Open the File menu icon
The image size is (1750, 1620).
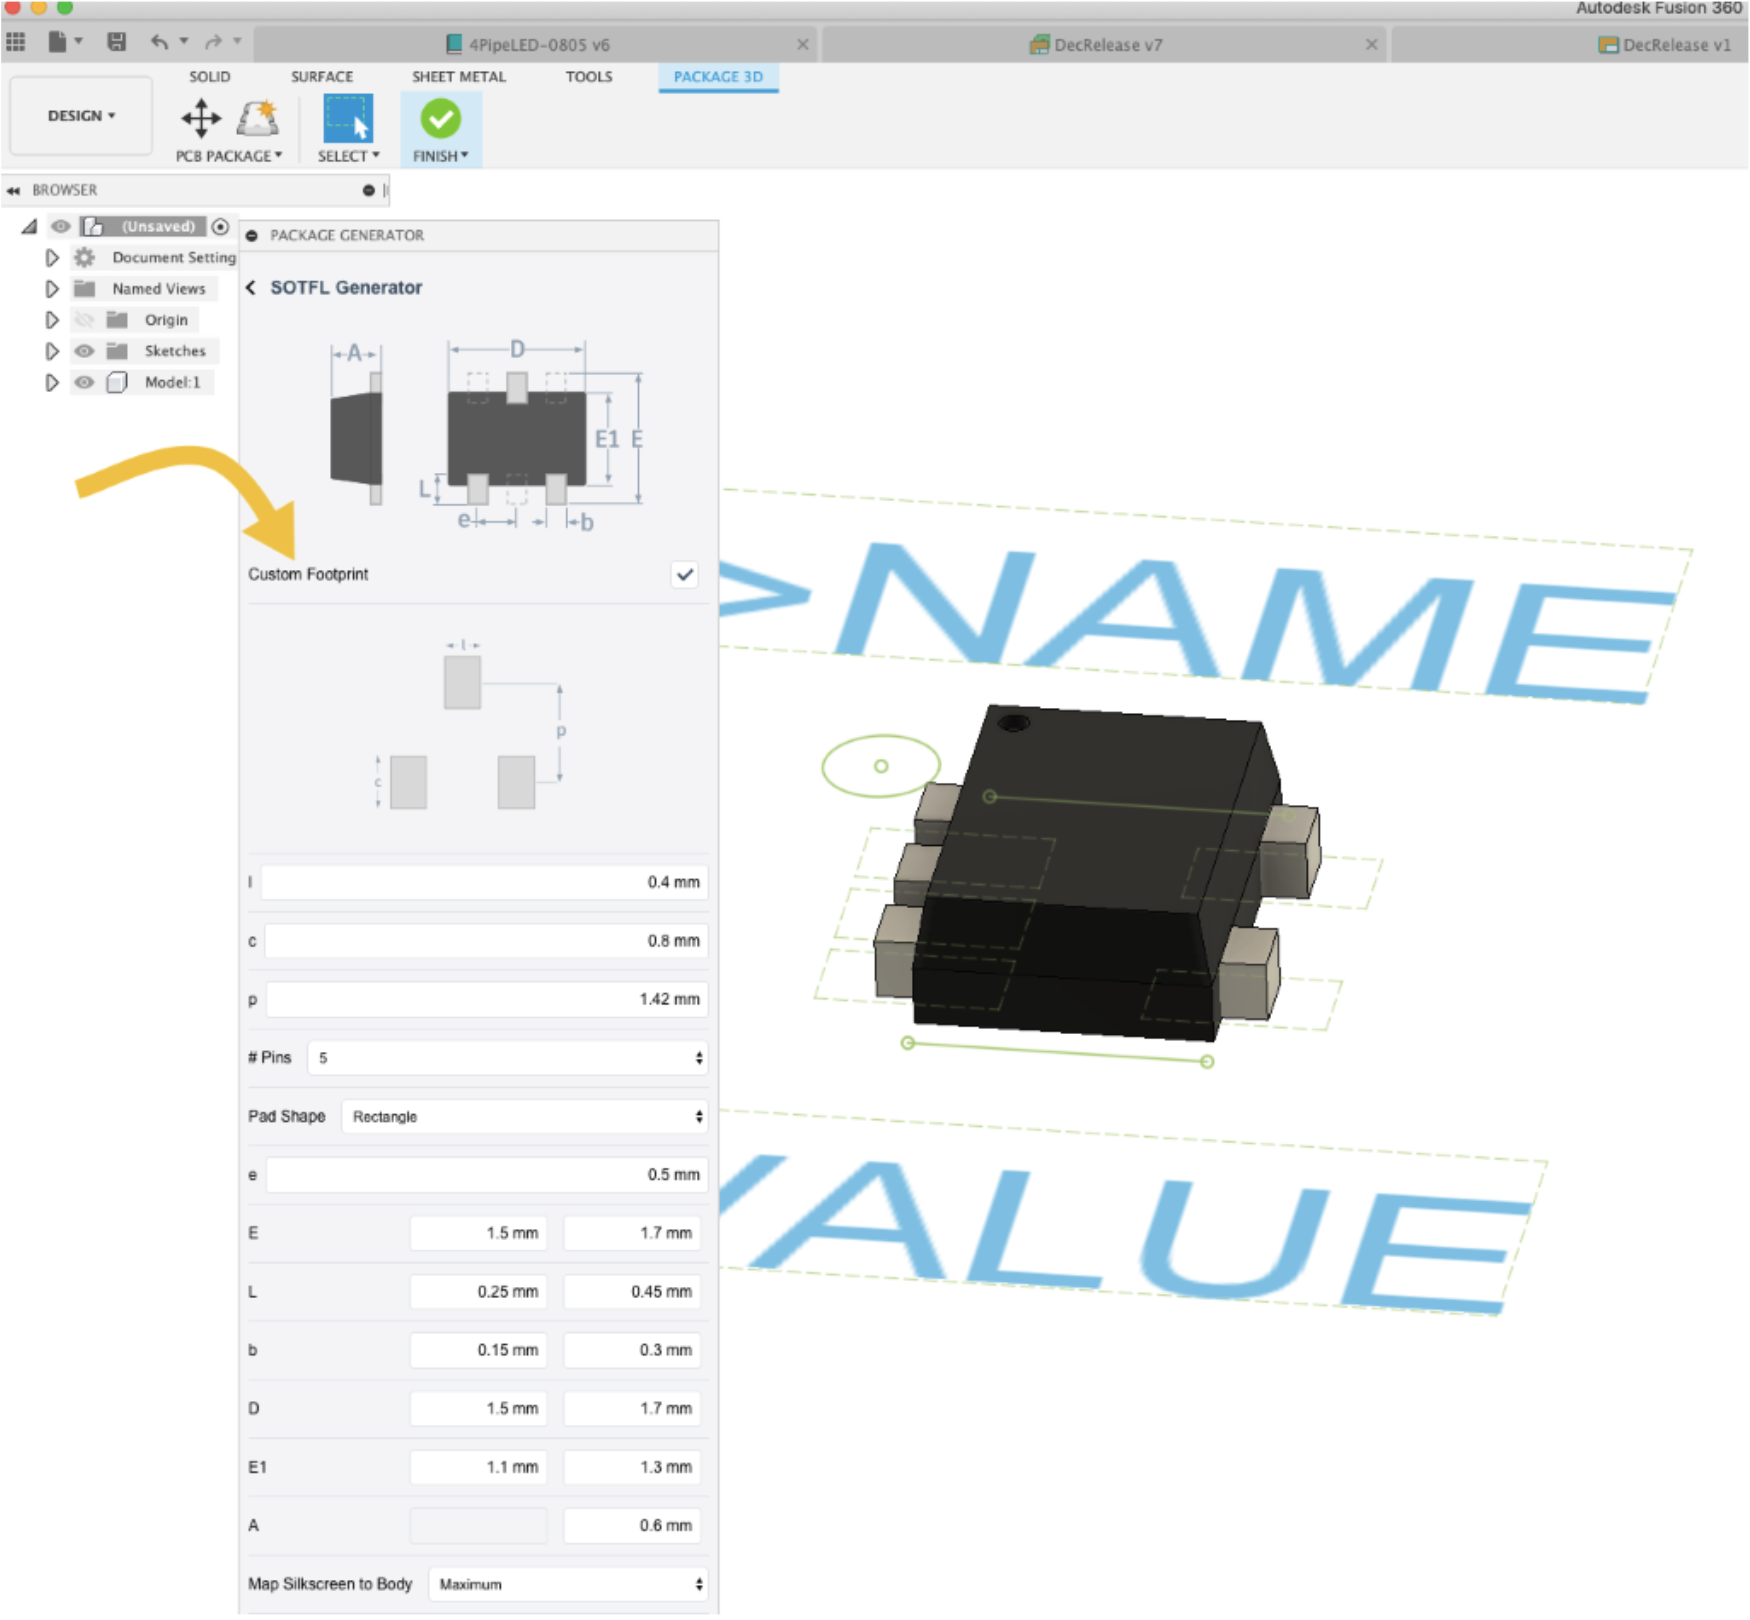pos(57,42)
